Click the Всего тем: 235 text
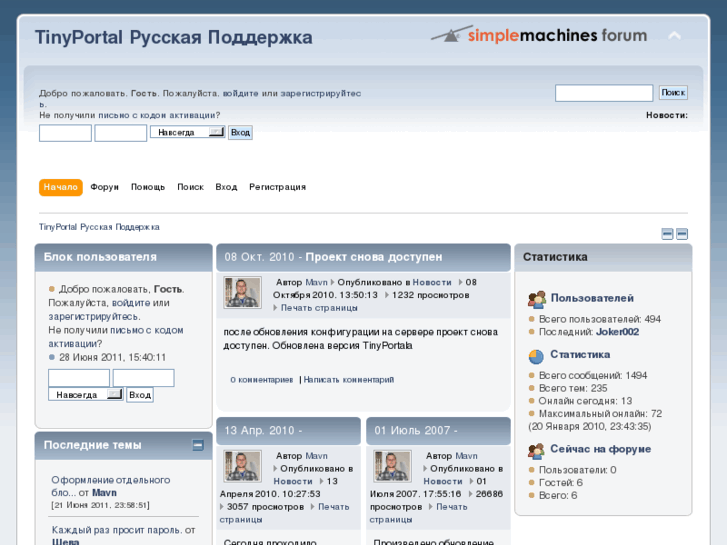 point(573,388)
